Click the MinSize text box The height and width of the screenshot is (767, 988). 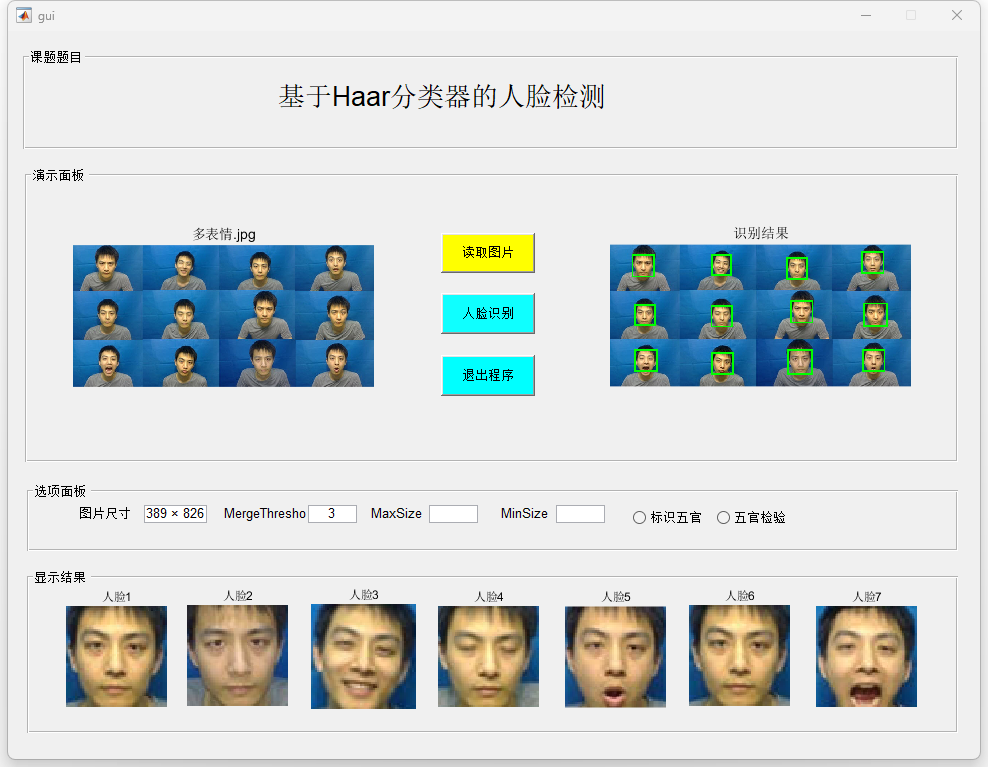coord(580,514)
